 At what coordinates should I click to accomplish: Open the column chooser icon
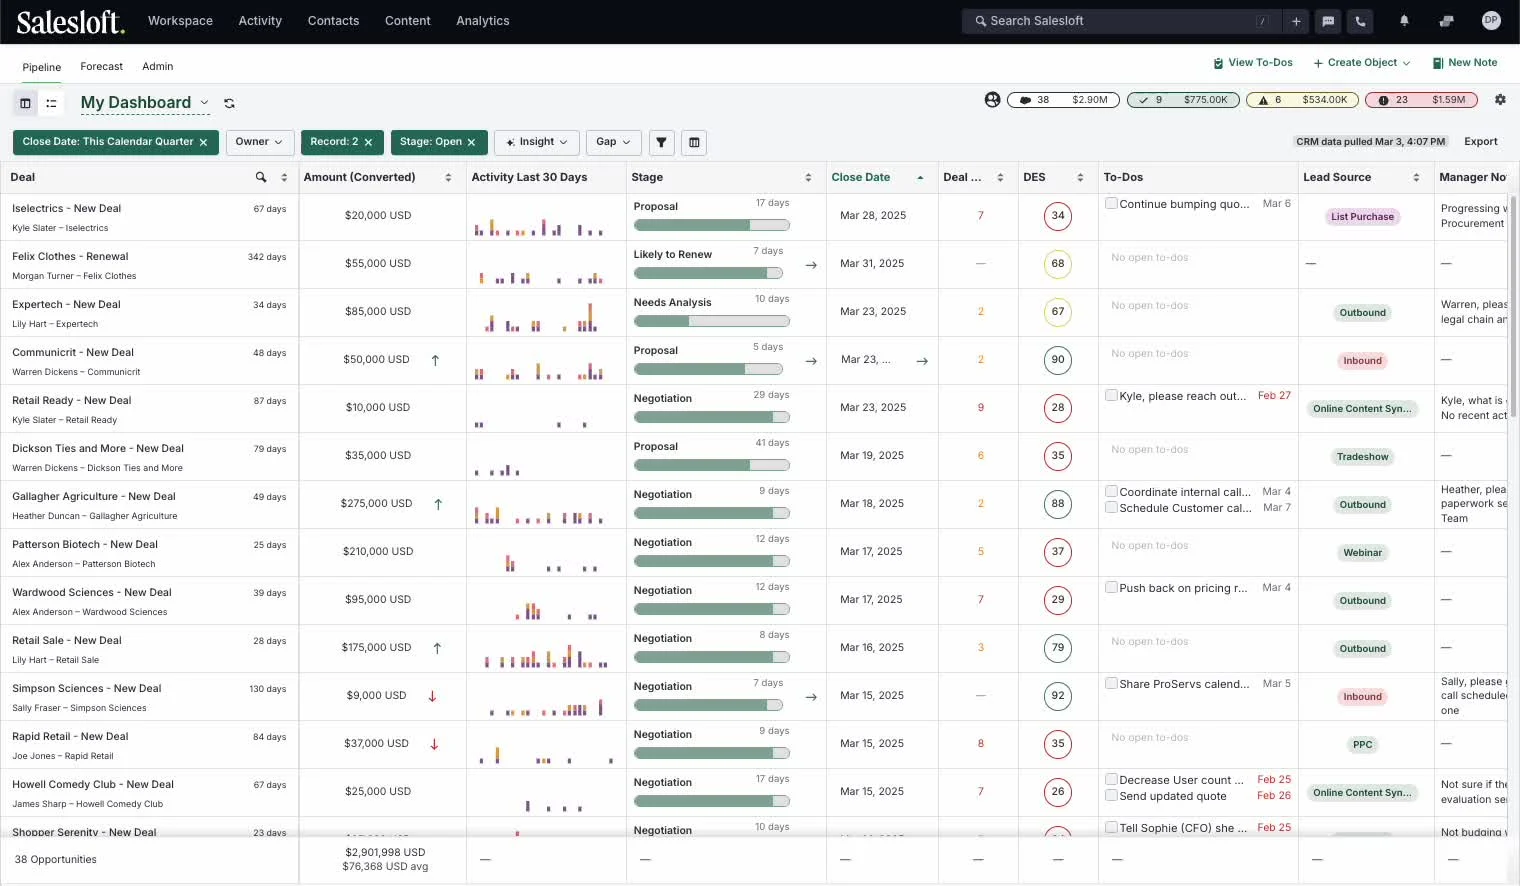[694, 142]
